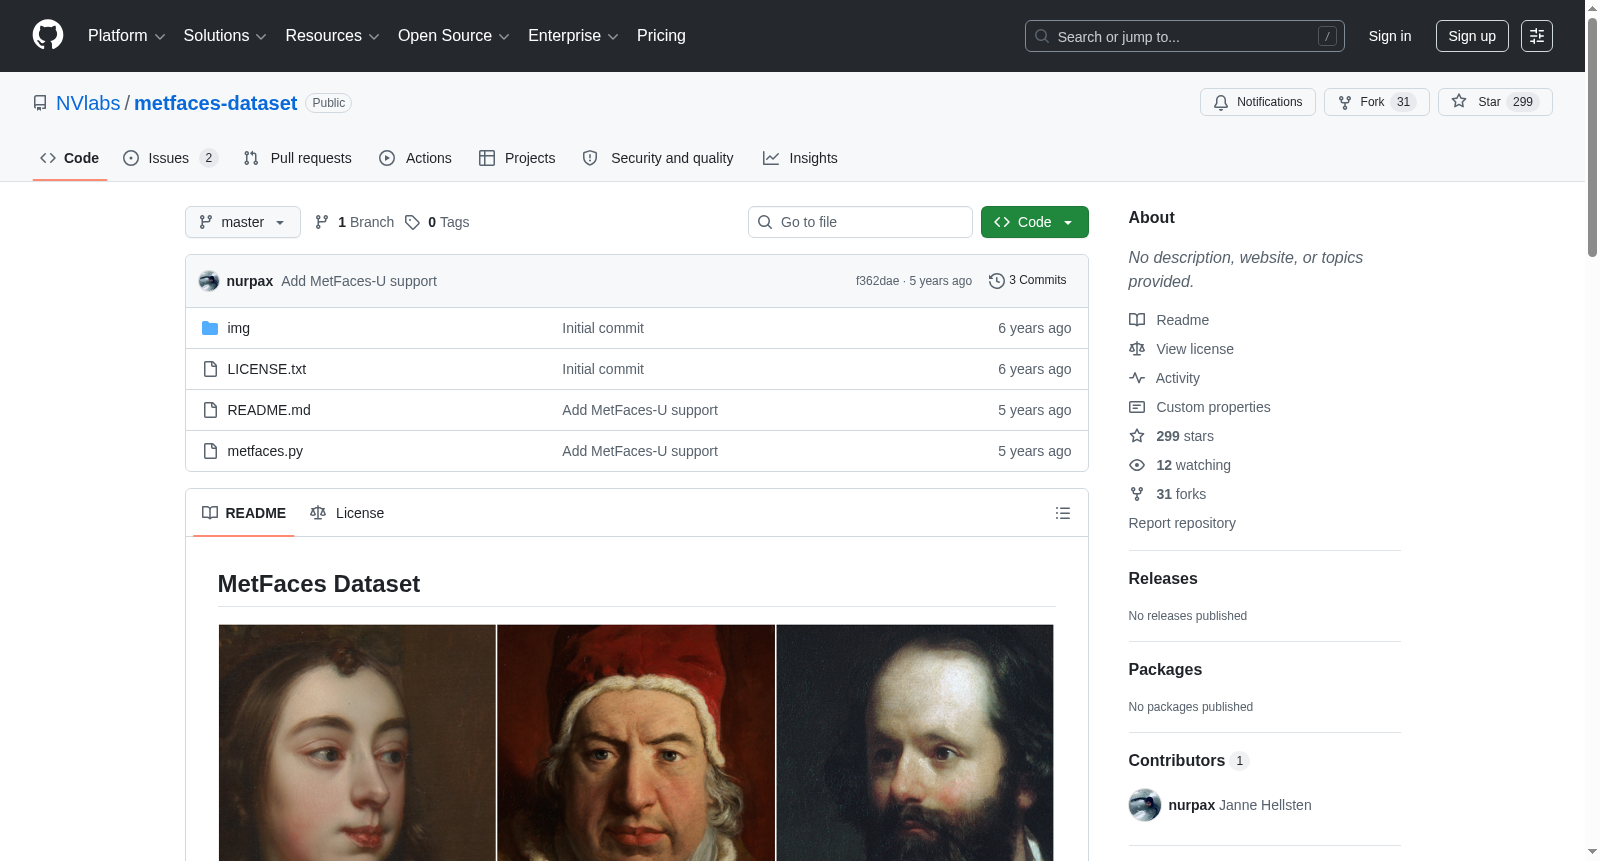Image resolution: width=1600 pixels, height=861 pixels.
Task: Click the fork icon beside 31 forks
Action: (1137, 494)
